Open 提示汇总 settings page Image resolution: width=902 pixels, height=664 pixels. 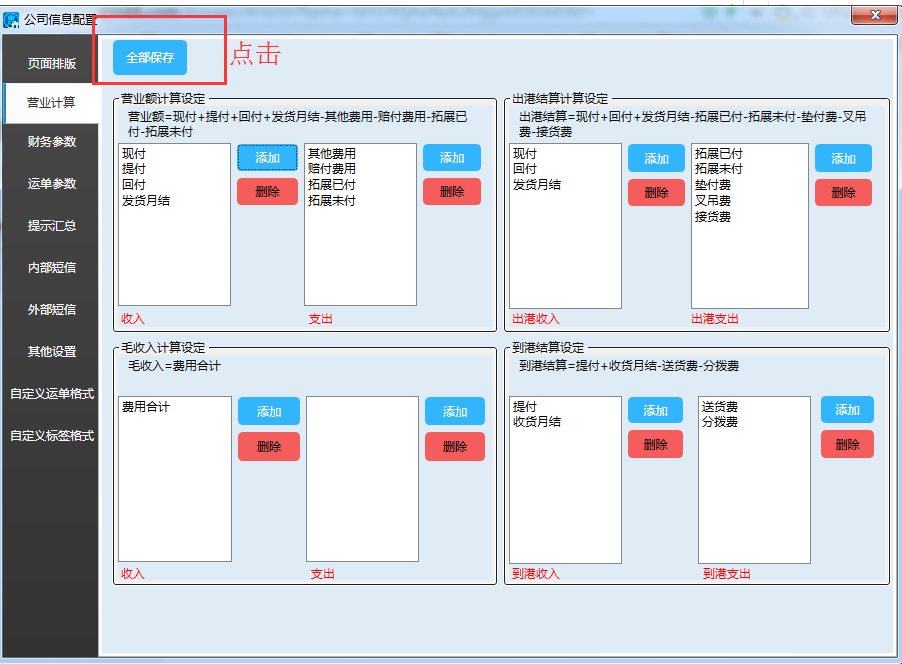(x=51, y=226)
